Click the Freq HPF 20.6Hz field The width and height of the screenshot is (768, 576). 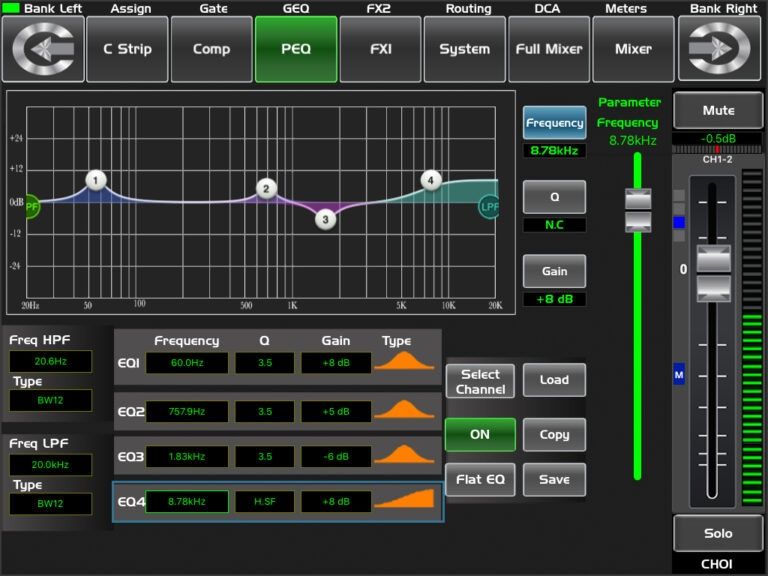pos(50,361)
